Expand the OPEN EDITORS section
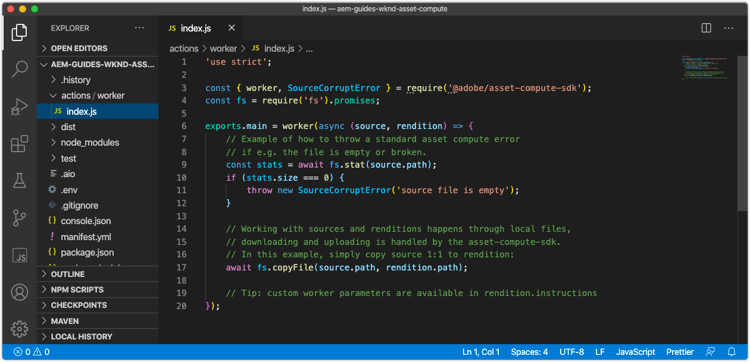Image resolution: width=750 pixels, height=362 pixels. (x=98, y=48)
